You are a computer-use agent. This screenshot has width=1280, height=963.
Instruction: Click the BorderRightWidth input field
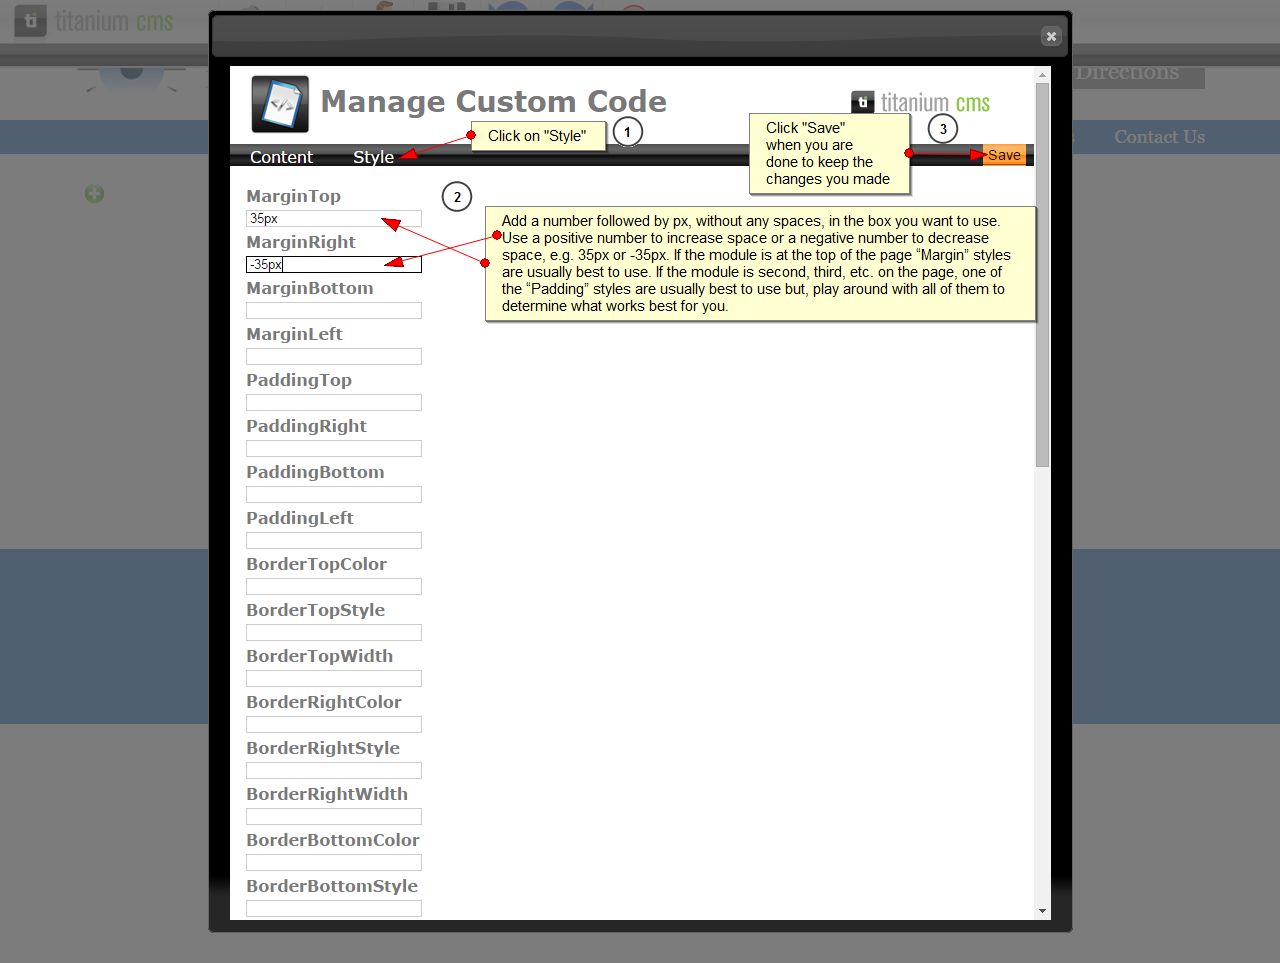tap(333, 817)
